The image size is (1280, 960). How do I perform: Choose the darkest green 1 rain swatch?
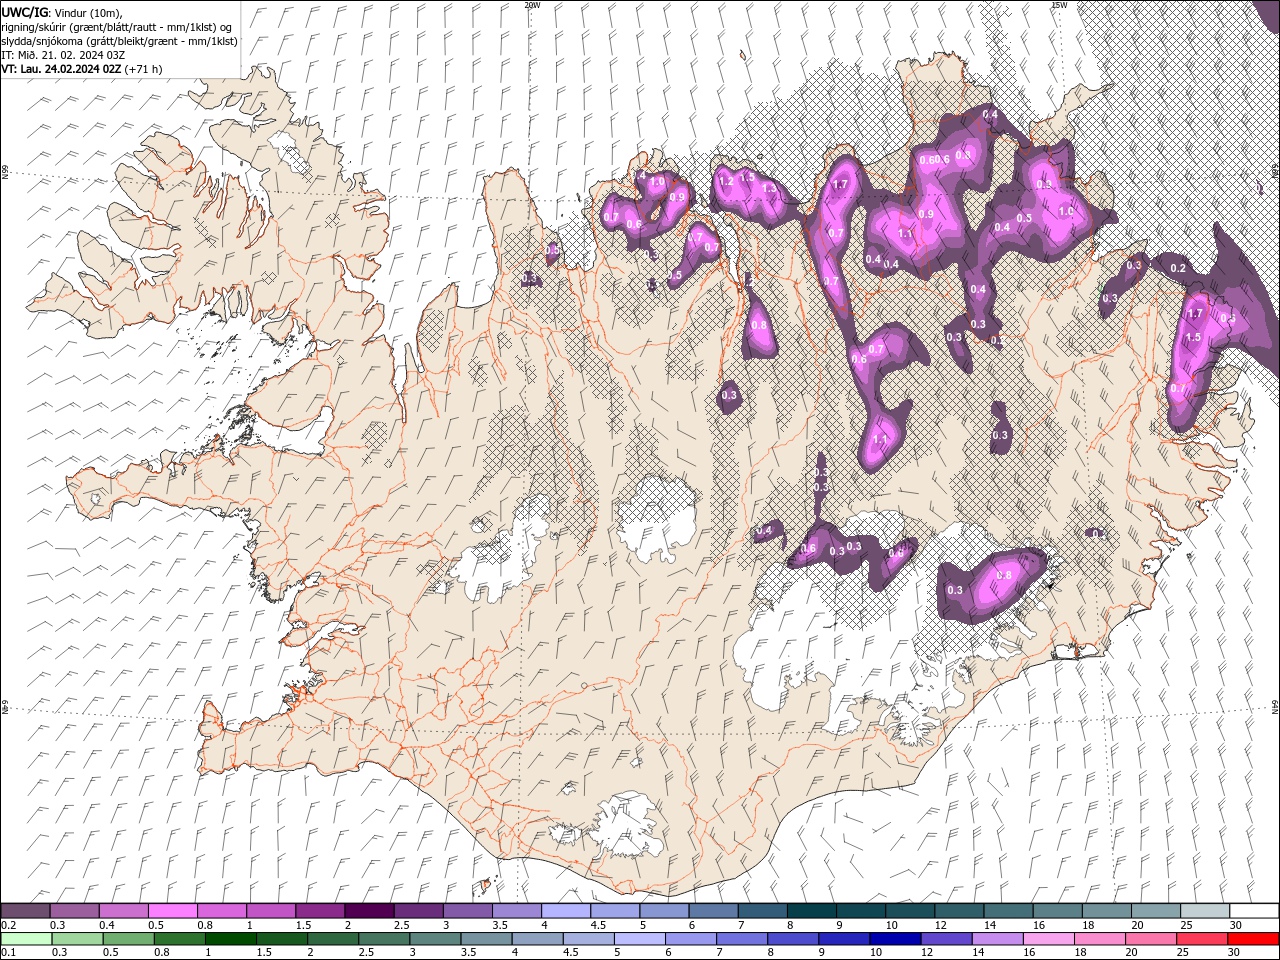pos(230,939)
